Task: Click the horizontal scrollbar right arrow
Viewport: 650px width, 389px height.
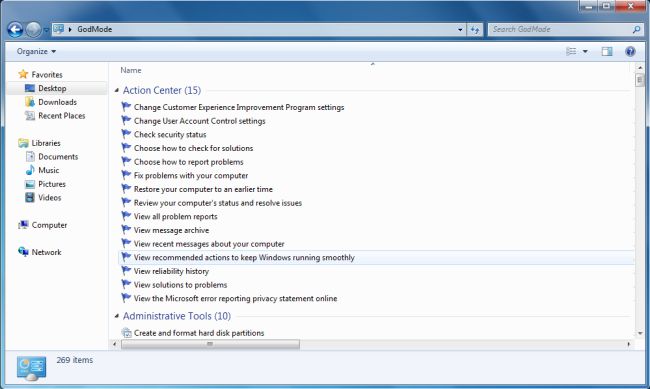Action: 628,344
